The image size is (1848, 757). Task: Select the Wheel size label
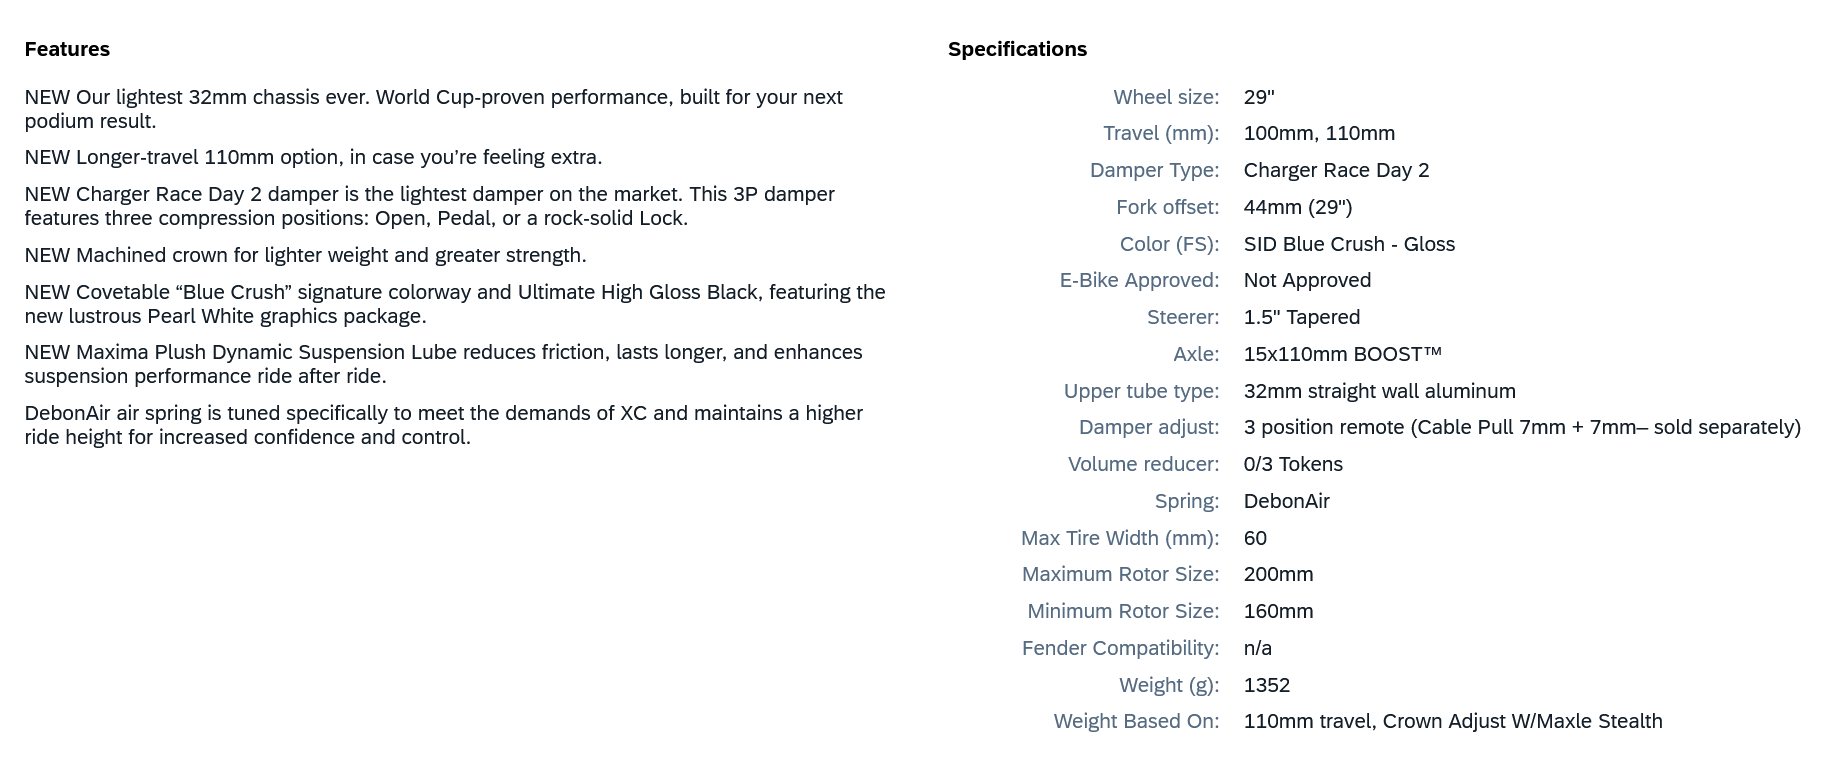tap(1166, 97)
